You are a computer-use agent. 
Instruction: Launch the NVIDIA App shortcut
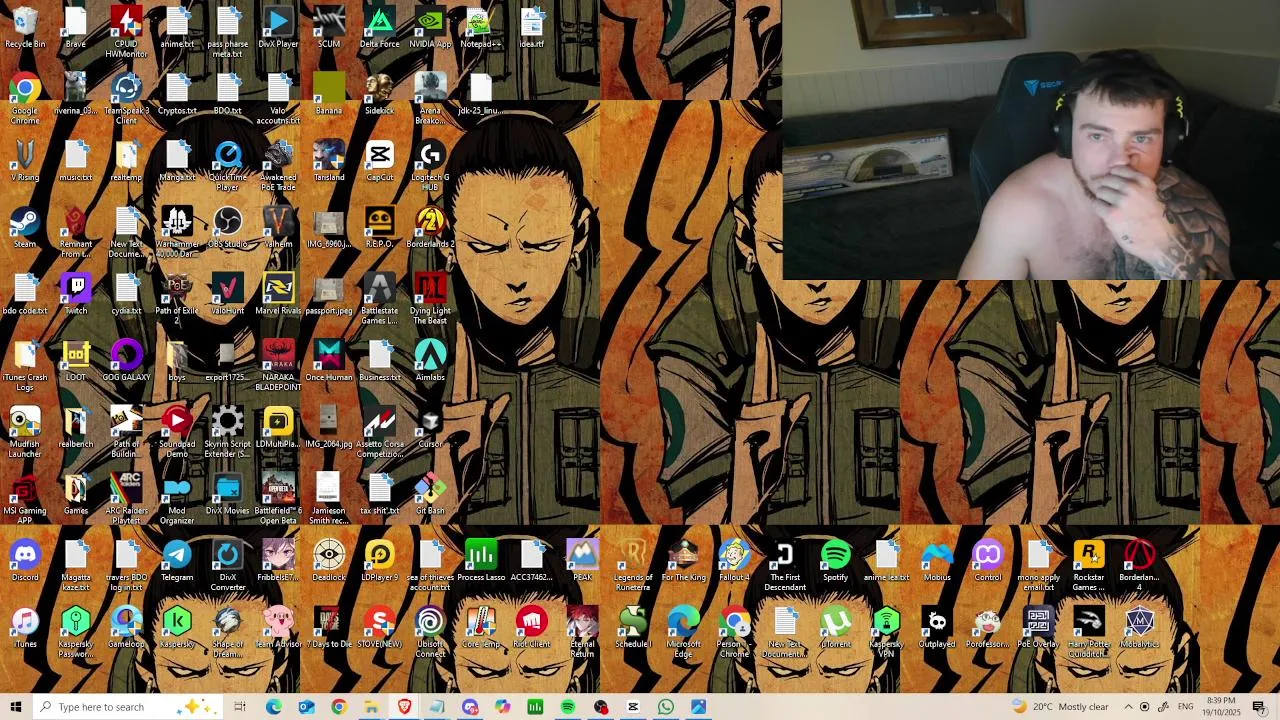click(x=430, y=28)
